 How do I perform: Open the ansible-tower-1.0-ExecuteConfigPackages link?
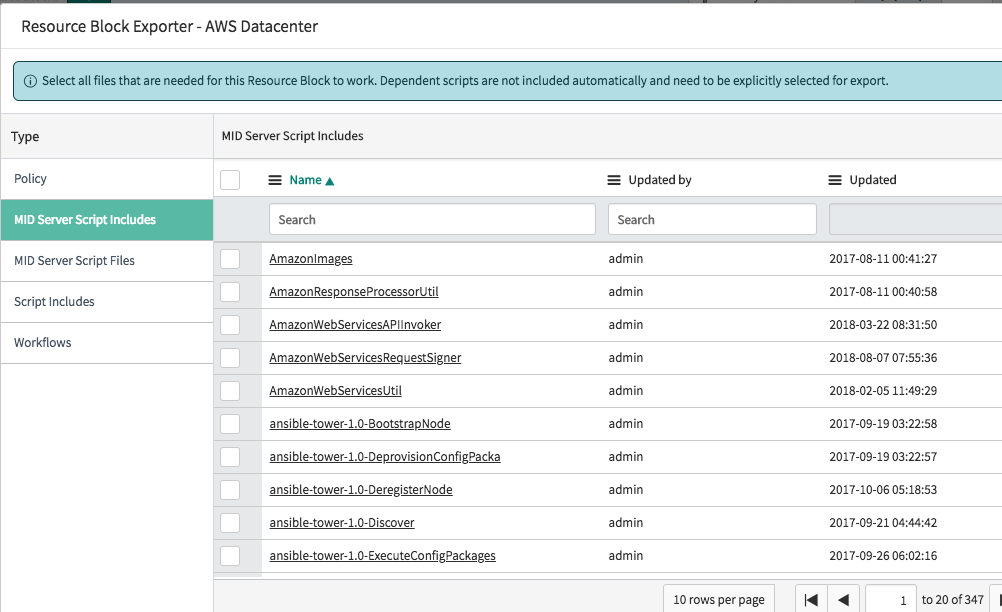382,556
